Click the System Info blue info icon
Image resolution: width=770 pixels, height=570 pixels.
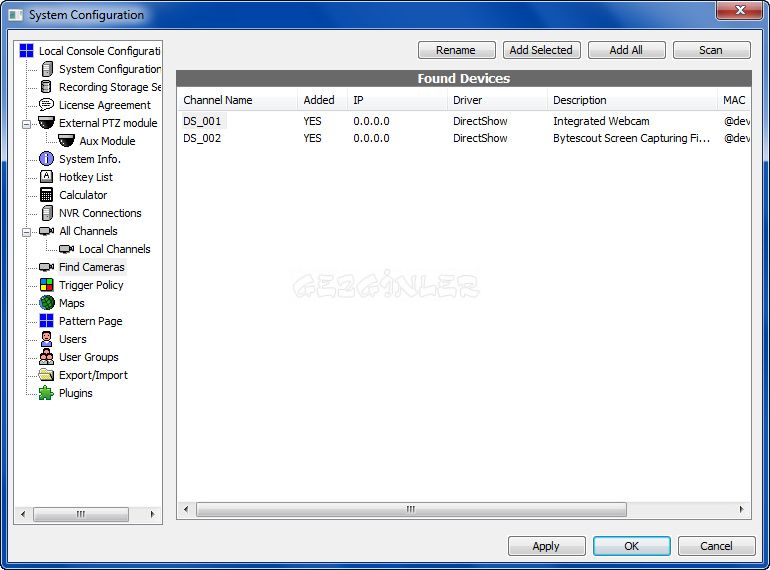[x=46, y=159]
